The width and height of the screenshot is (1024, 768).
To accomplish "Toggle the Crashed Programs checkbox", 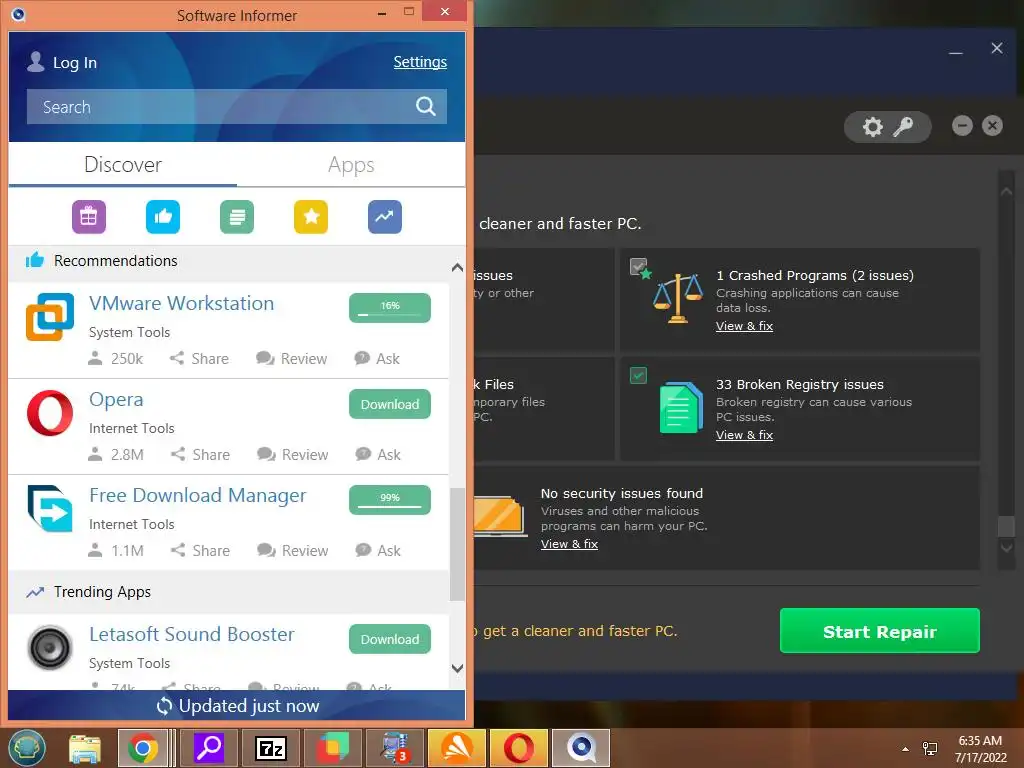I will 638,266.
